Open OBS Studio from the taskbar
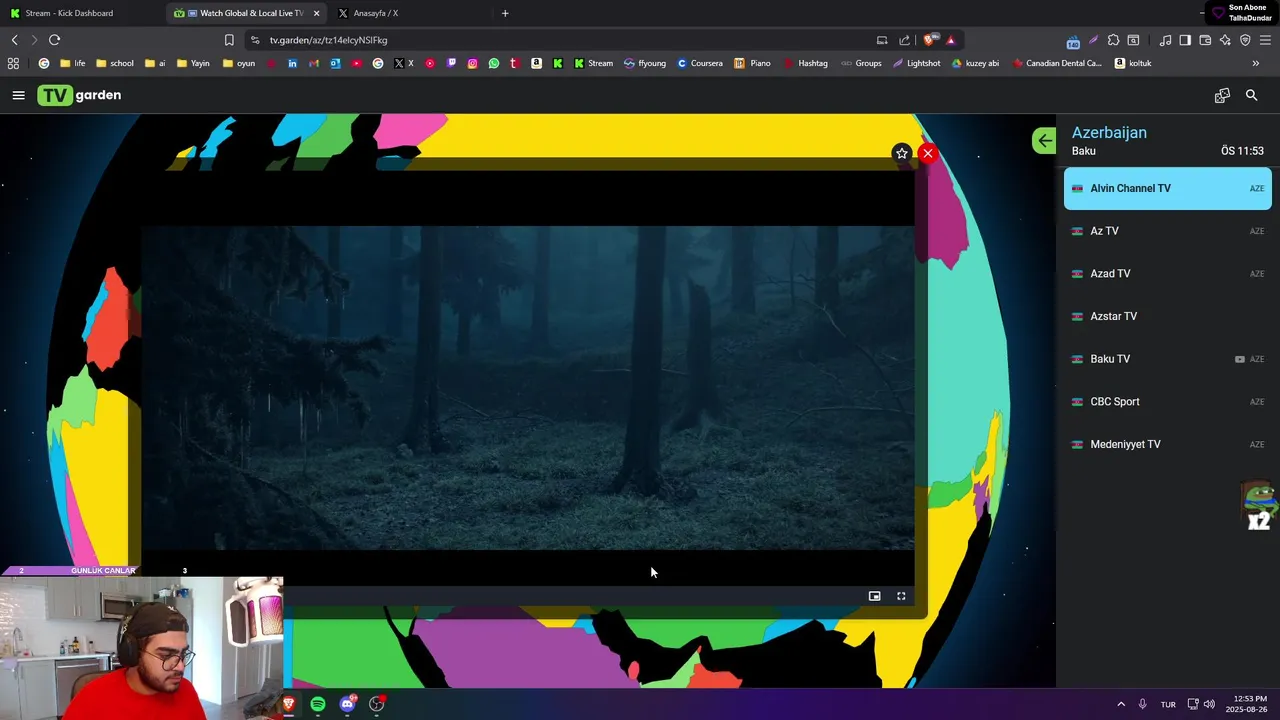 pos(377,704)
